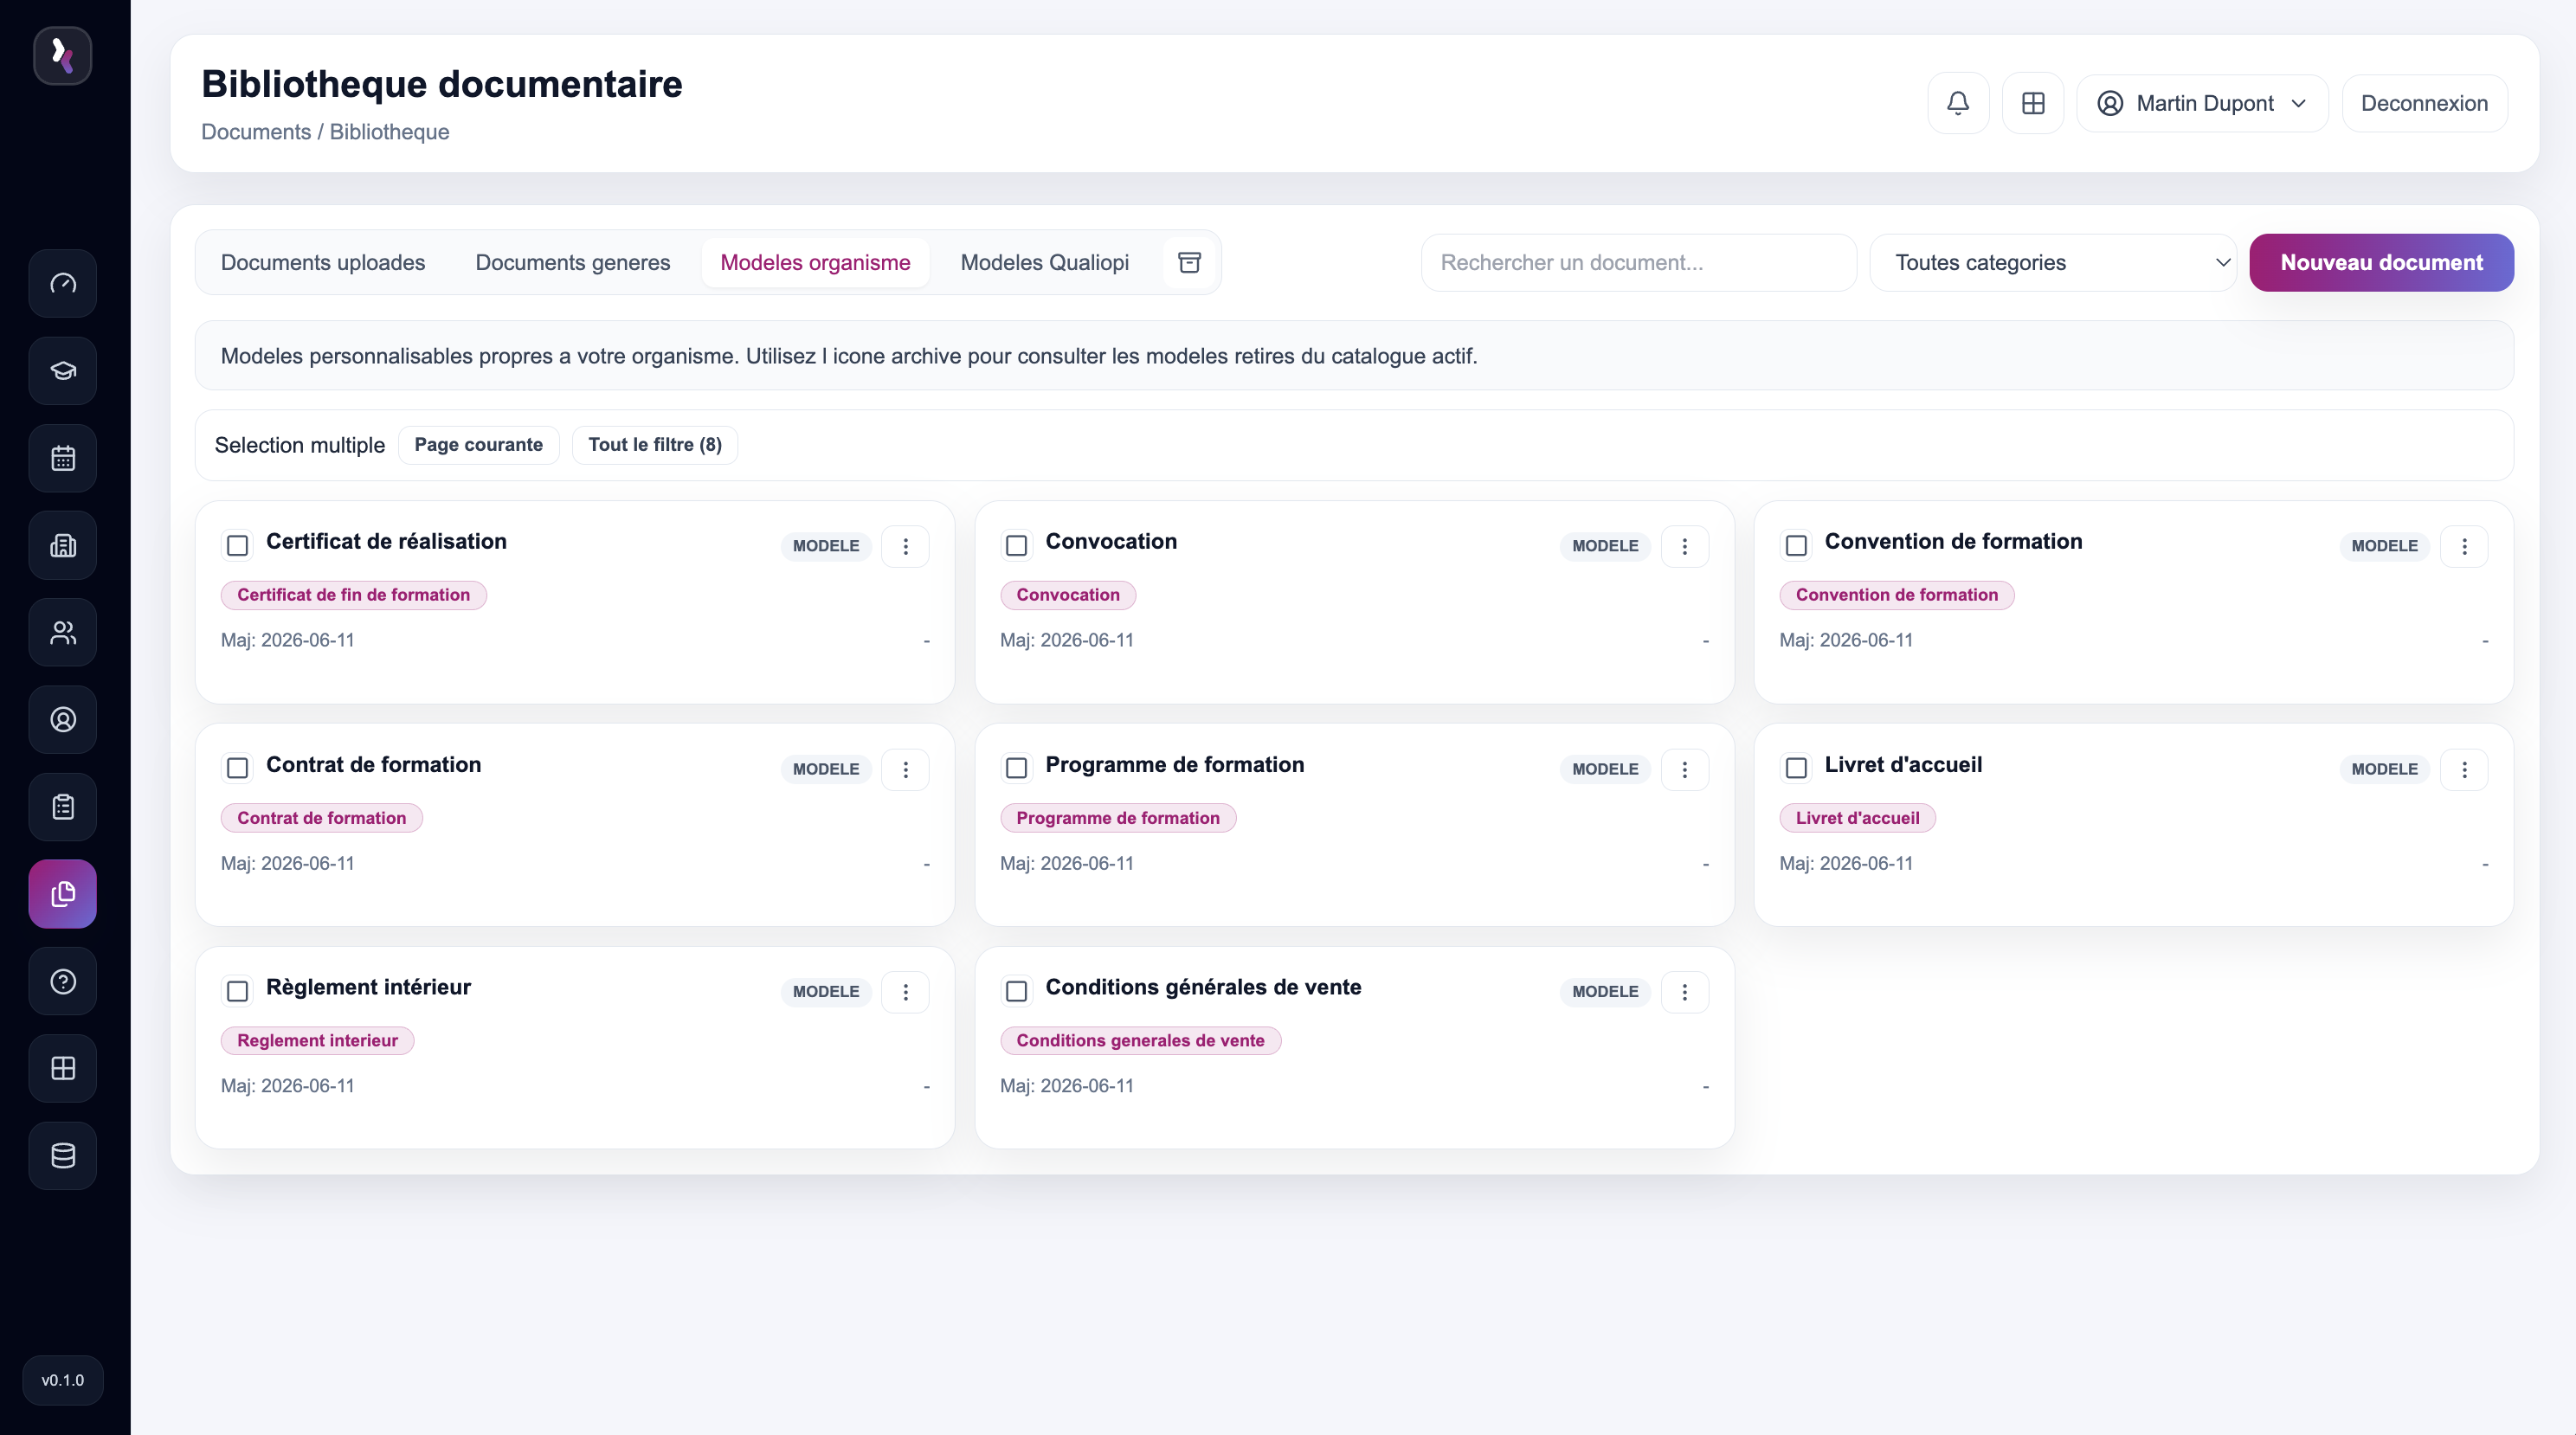
Task: Select the Conditions générales de vente checkbox
Action: point(1016,991)
